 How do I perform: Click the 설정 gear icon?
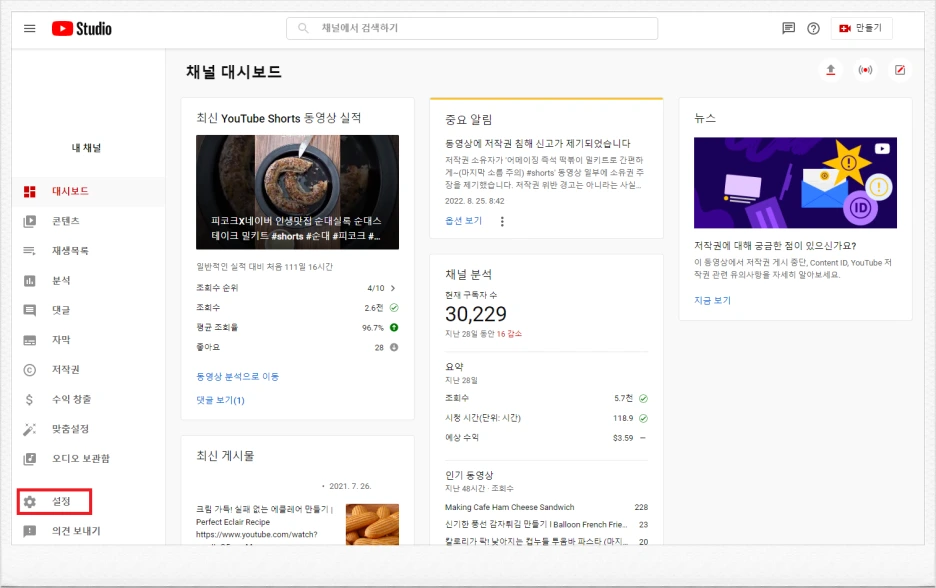point(29,501)
